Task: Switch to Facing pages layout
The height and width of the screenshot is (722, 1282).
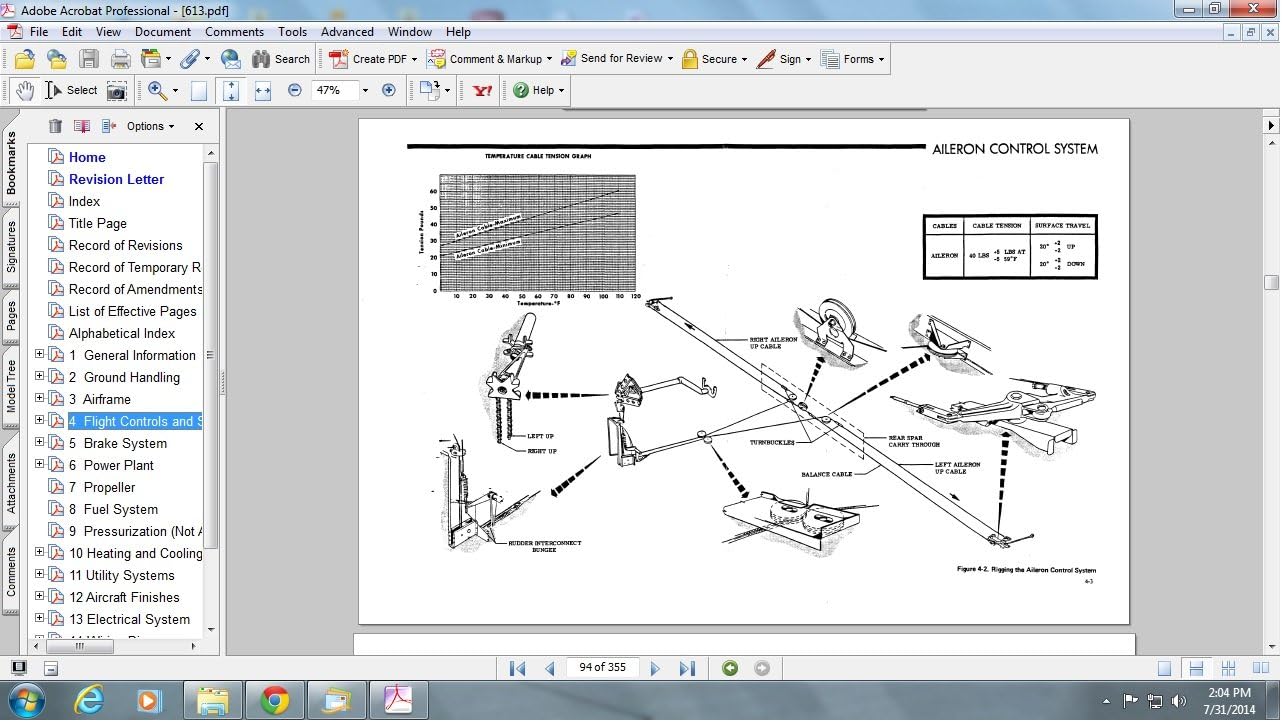Action: point(1260,668)
